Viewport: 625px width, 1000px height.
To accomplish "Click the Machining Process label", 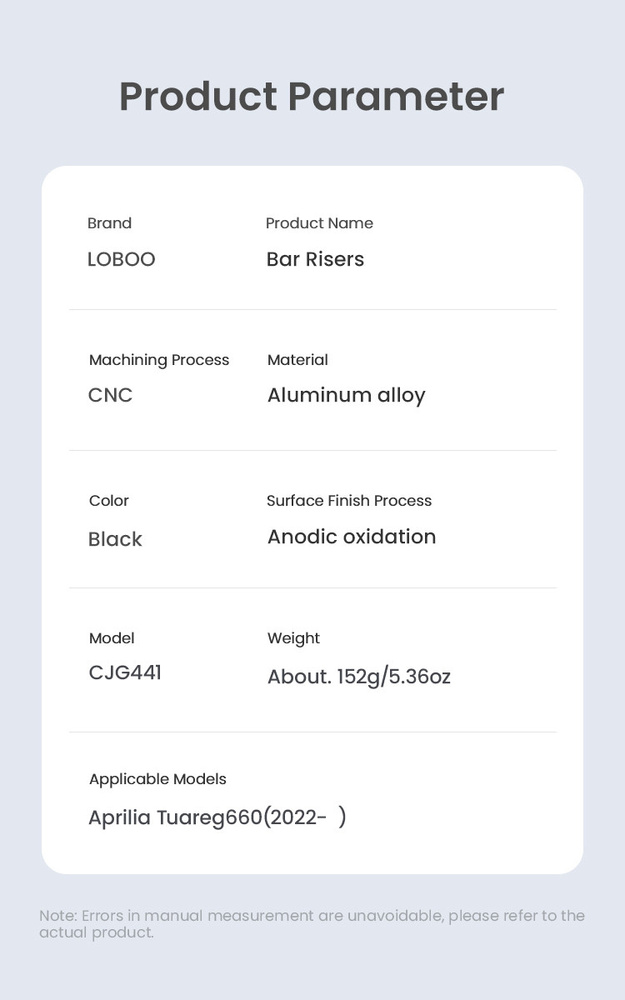I will pyautogui.click(x=159, y=360).
